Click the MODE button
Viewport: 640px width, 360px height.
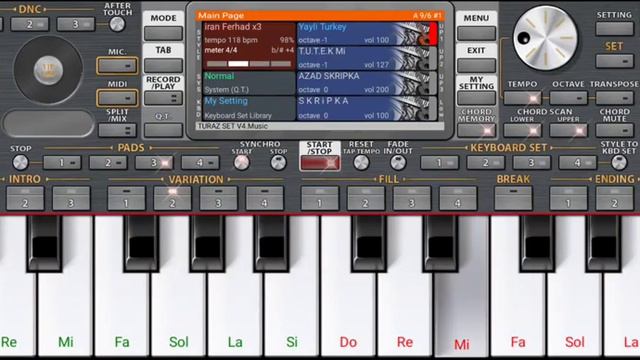(x=163, y=33)
